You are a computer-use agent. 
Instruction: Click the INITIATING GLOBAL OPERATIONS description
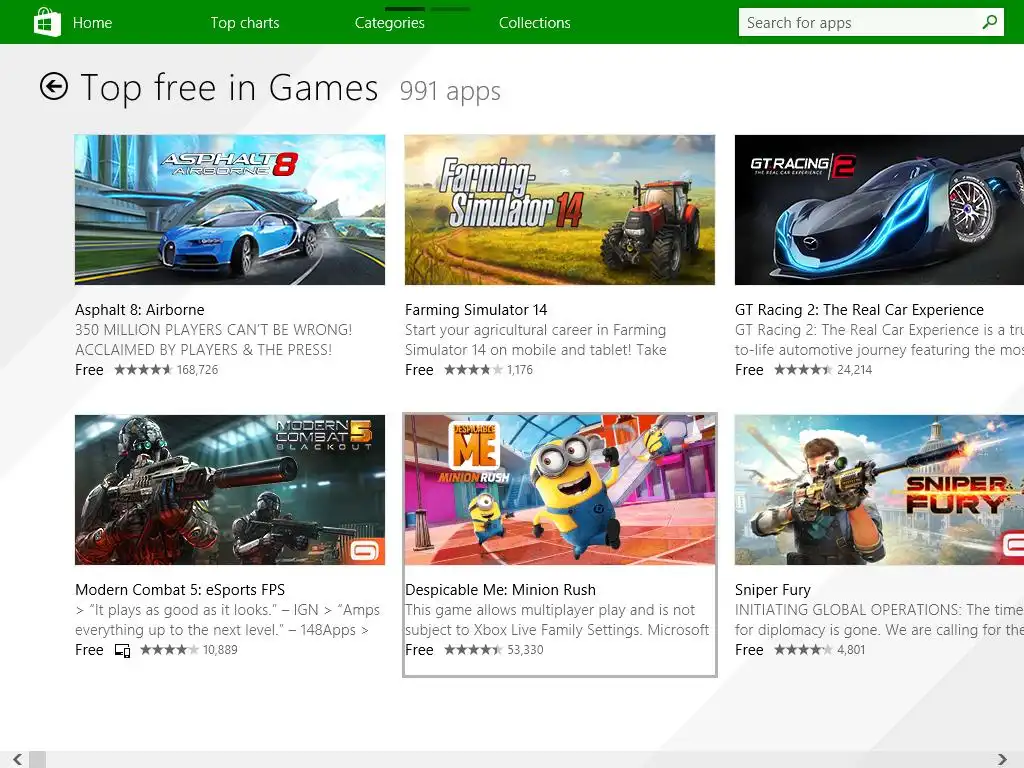click(x=879, y=620)
